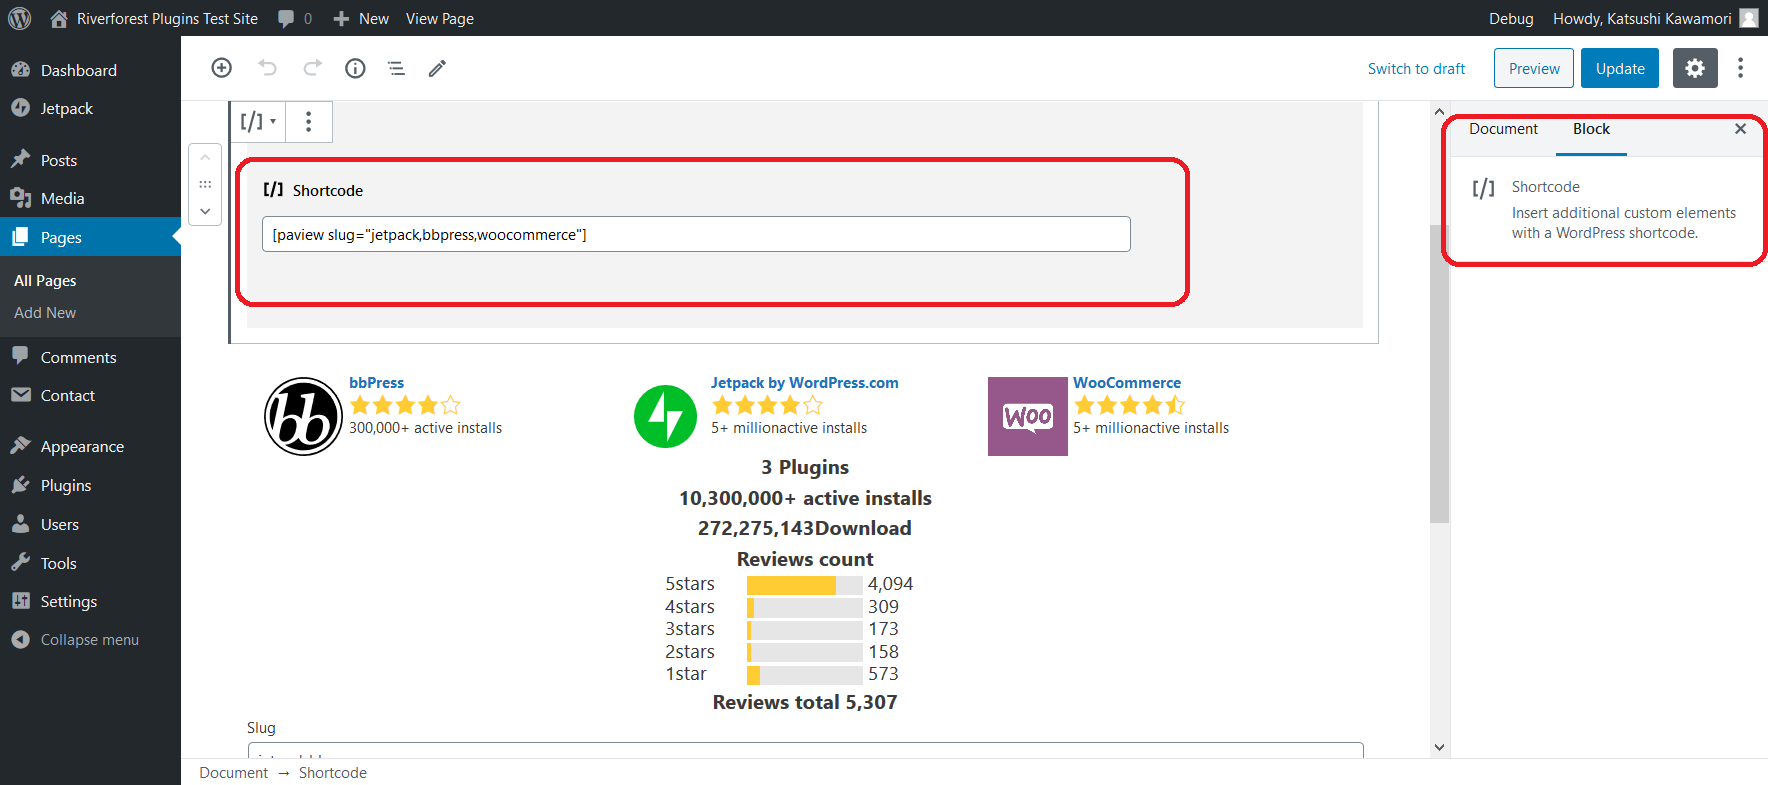
Task: Click the Update button
Action: pyautogui.click(x=1620, y=68)
